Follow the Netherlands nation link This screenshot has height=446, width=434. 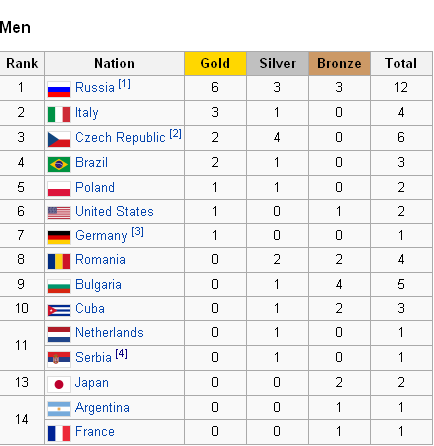click(x=109, y=332)
